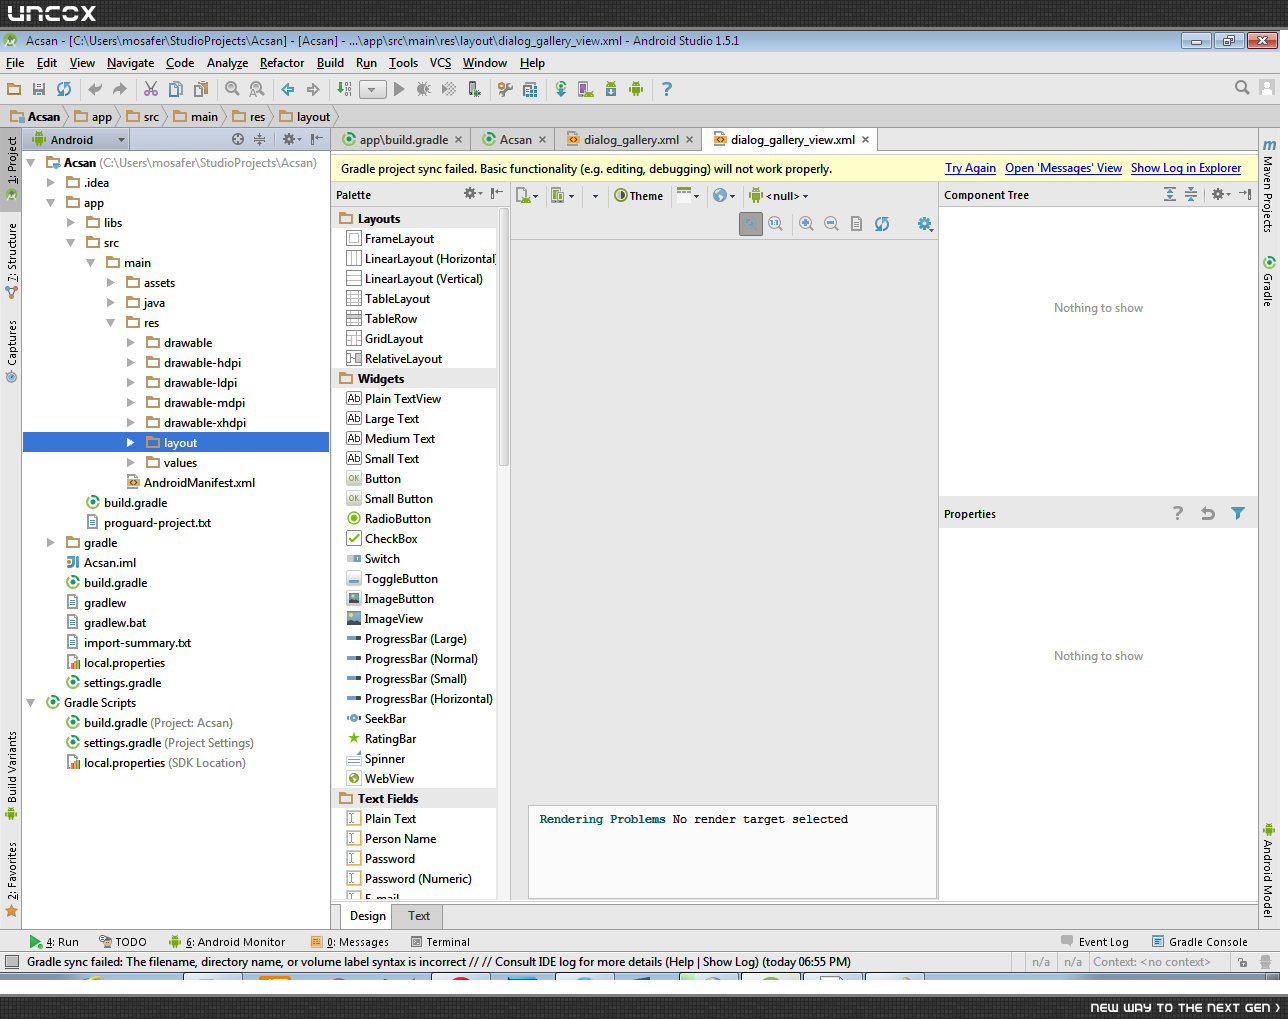Screen dimensions: 1288x1019
Task: Click the green Run play icon
Action: (x=399, y=89)
